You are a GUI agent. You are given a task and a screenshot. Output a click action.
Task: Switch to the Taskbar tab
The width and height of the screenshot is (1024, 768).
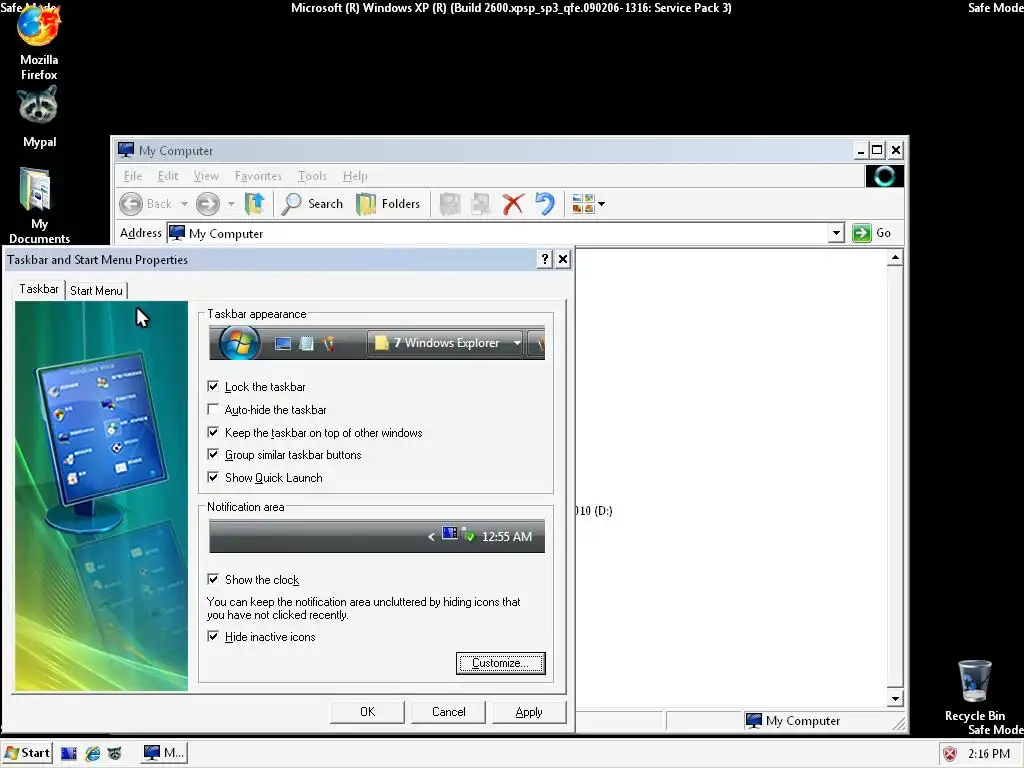tap(39, 289)
